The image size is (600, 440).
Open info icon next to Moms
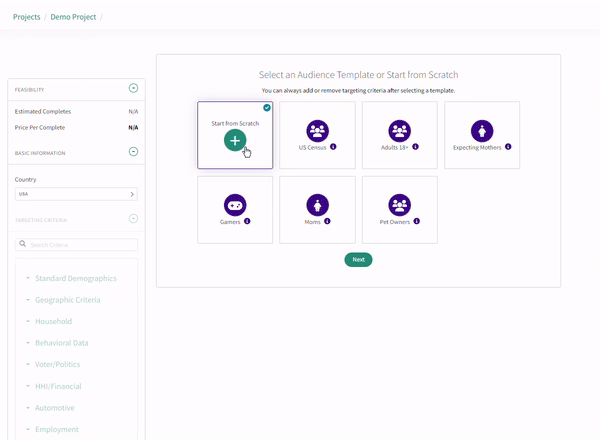[x=327, y=221]
